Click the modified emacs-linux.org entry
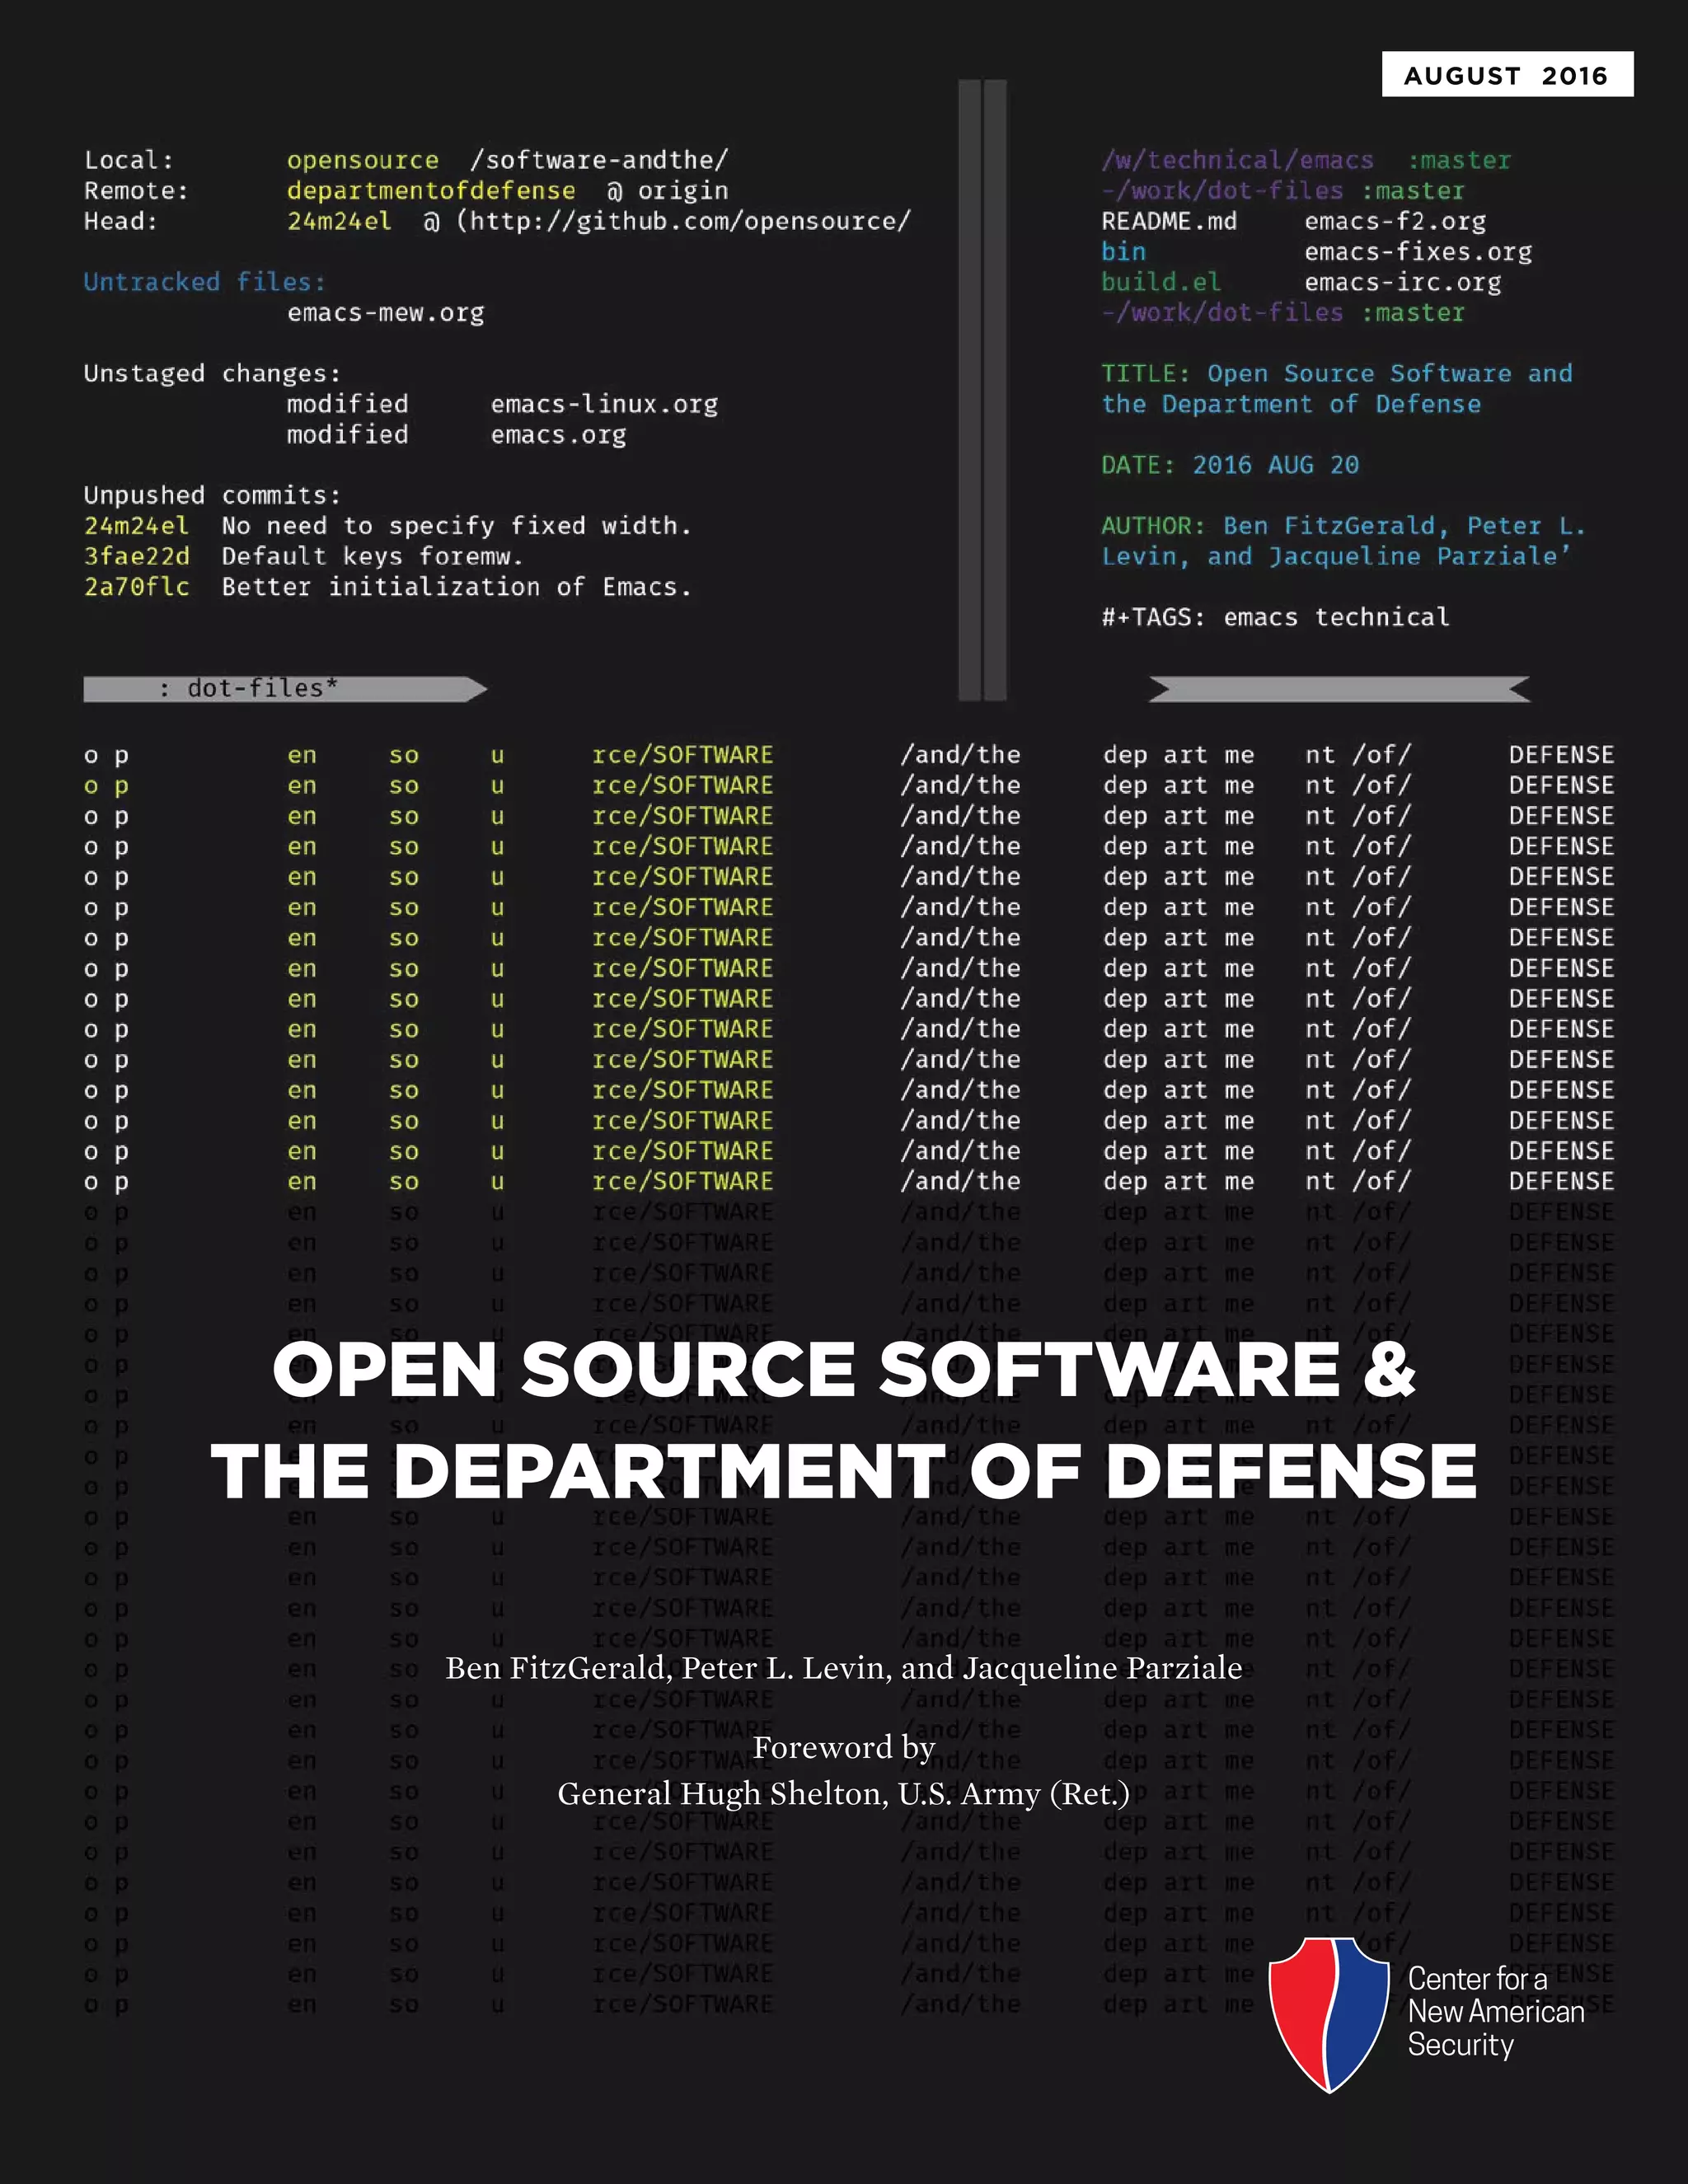The height and width of the screenshot is (2184, 1688). point(604,404)
